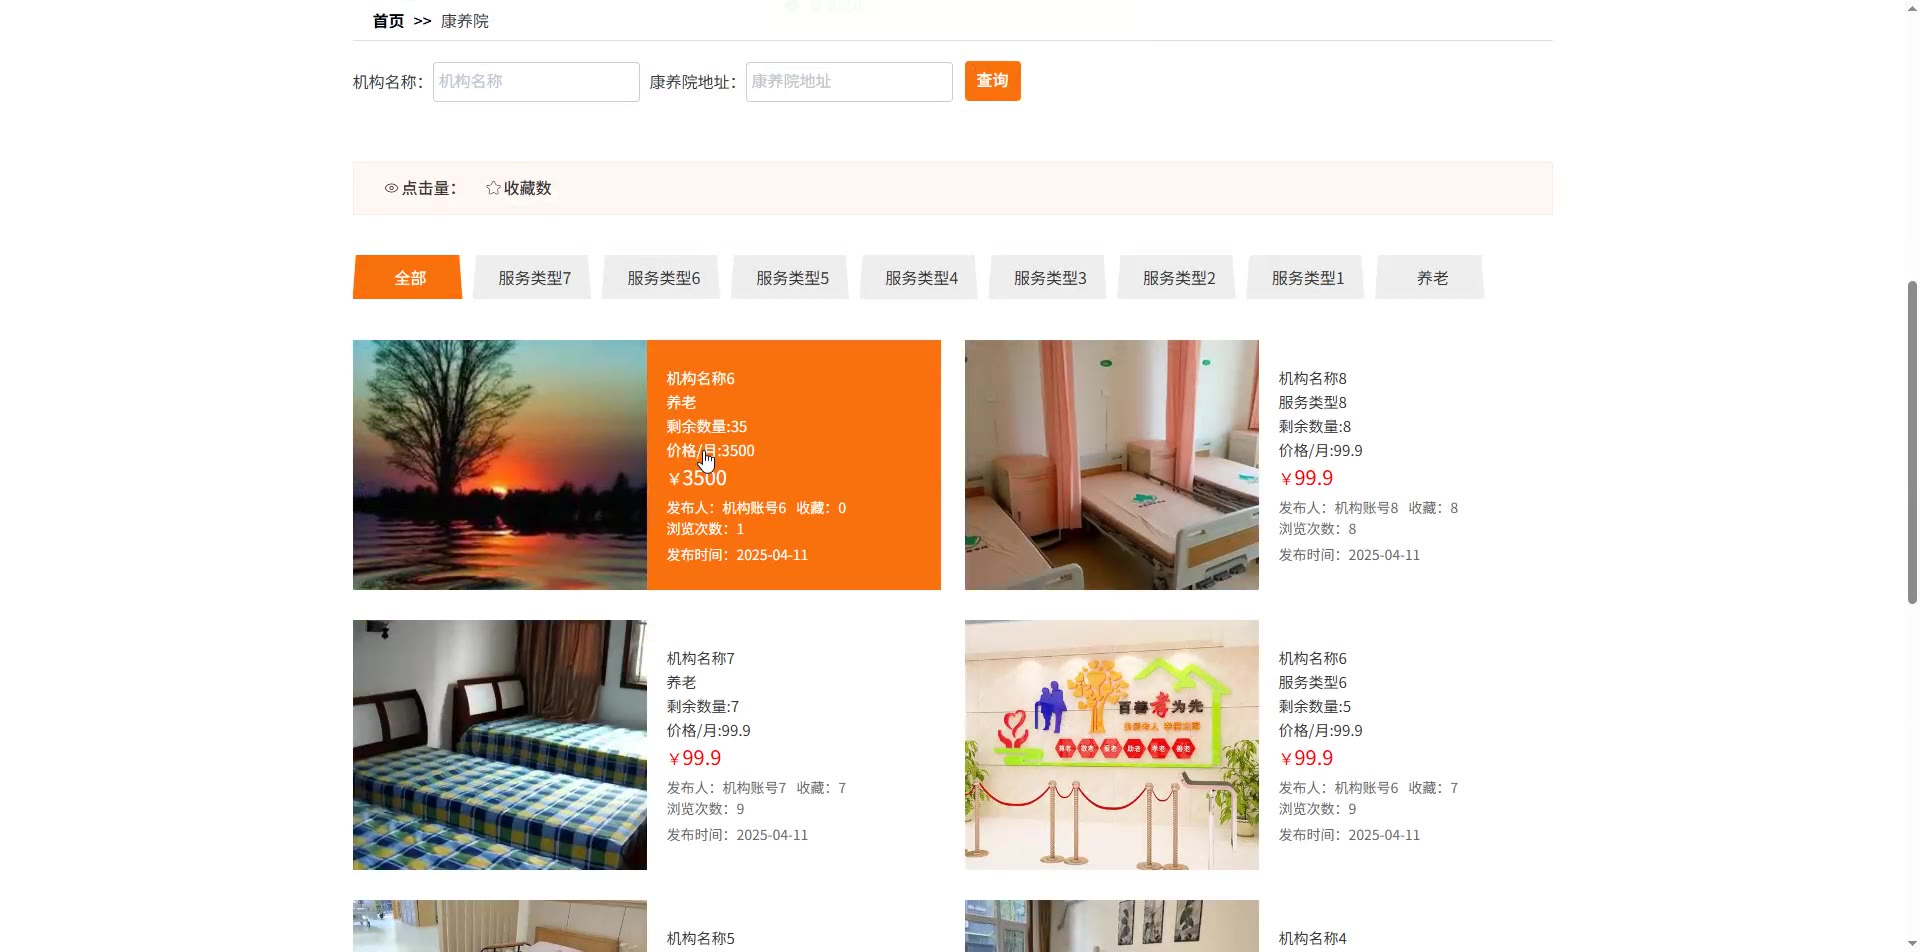The image size is (1920, 952).
Task: Focus the 机构名称 search input
Action: [536, 82]
